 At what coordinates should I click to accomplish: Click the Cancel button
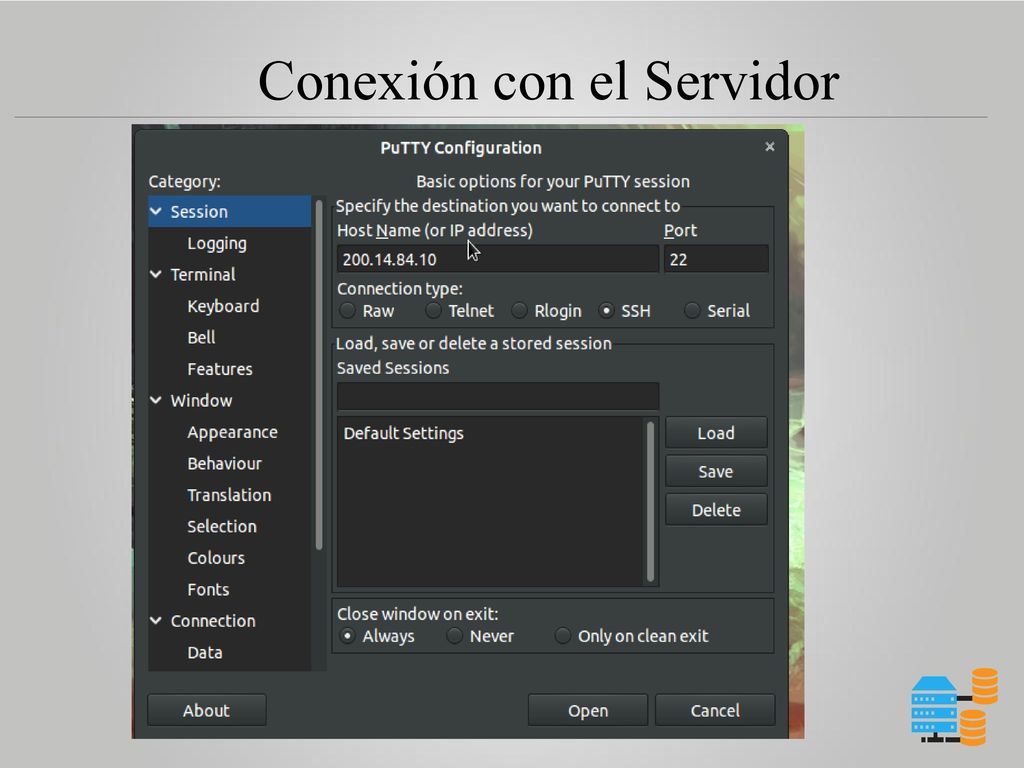point(715,710)
